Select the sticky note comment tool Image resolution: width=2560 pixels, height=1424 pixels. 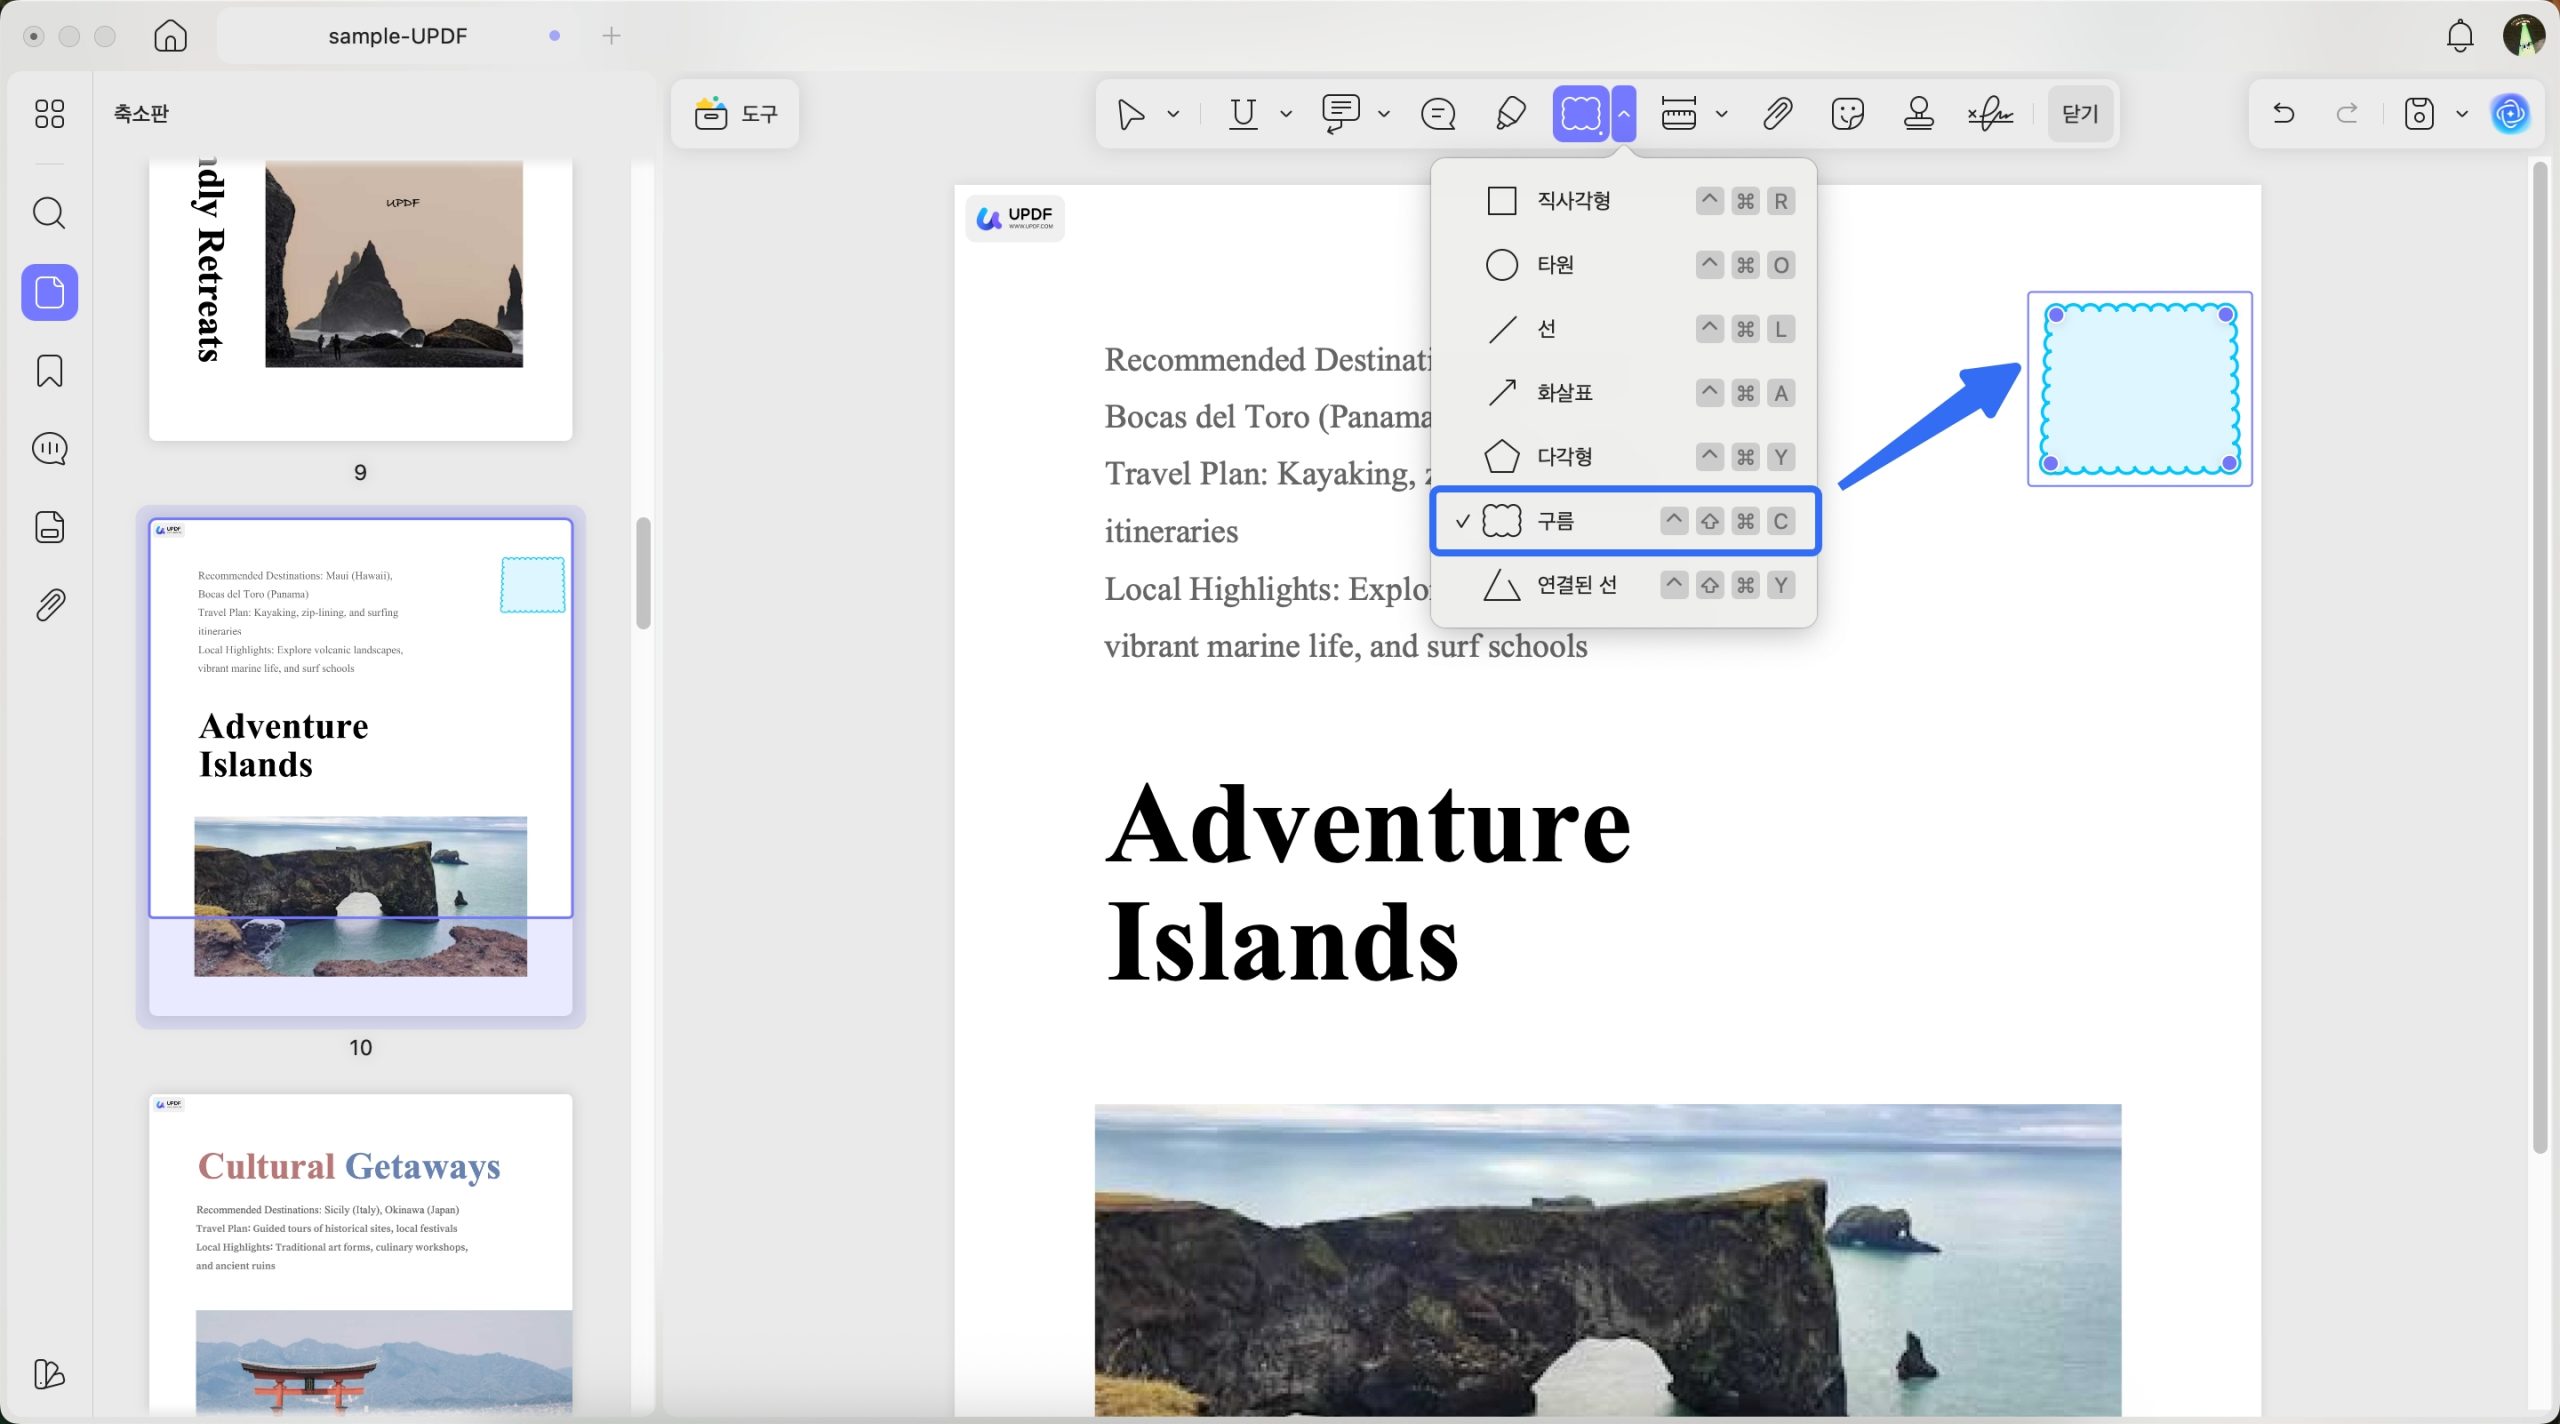pyautogui.click(x=1438, y=114)
